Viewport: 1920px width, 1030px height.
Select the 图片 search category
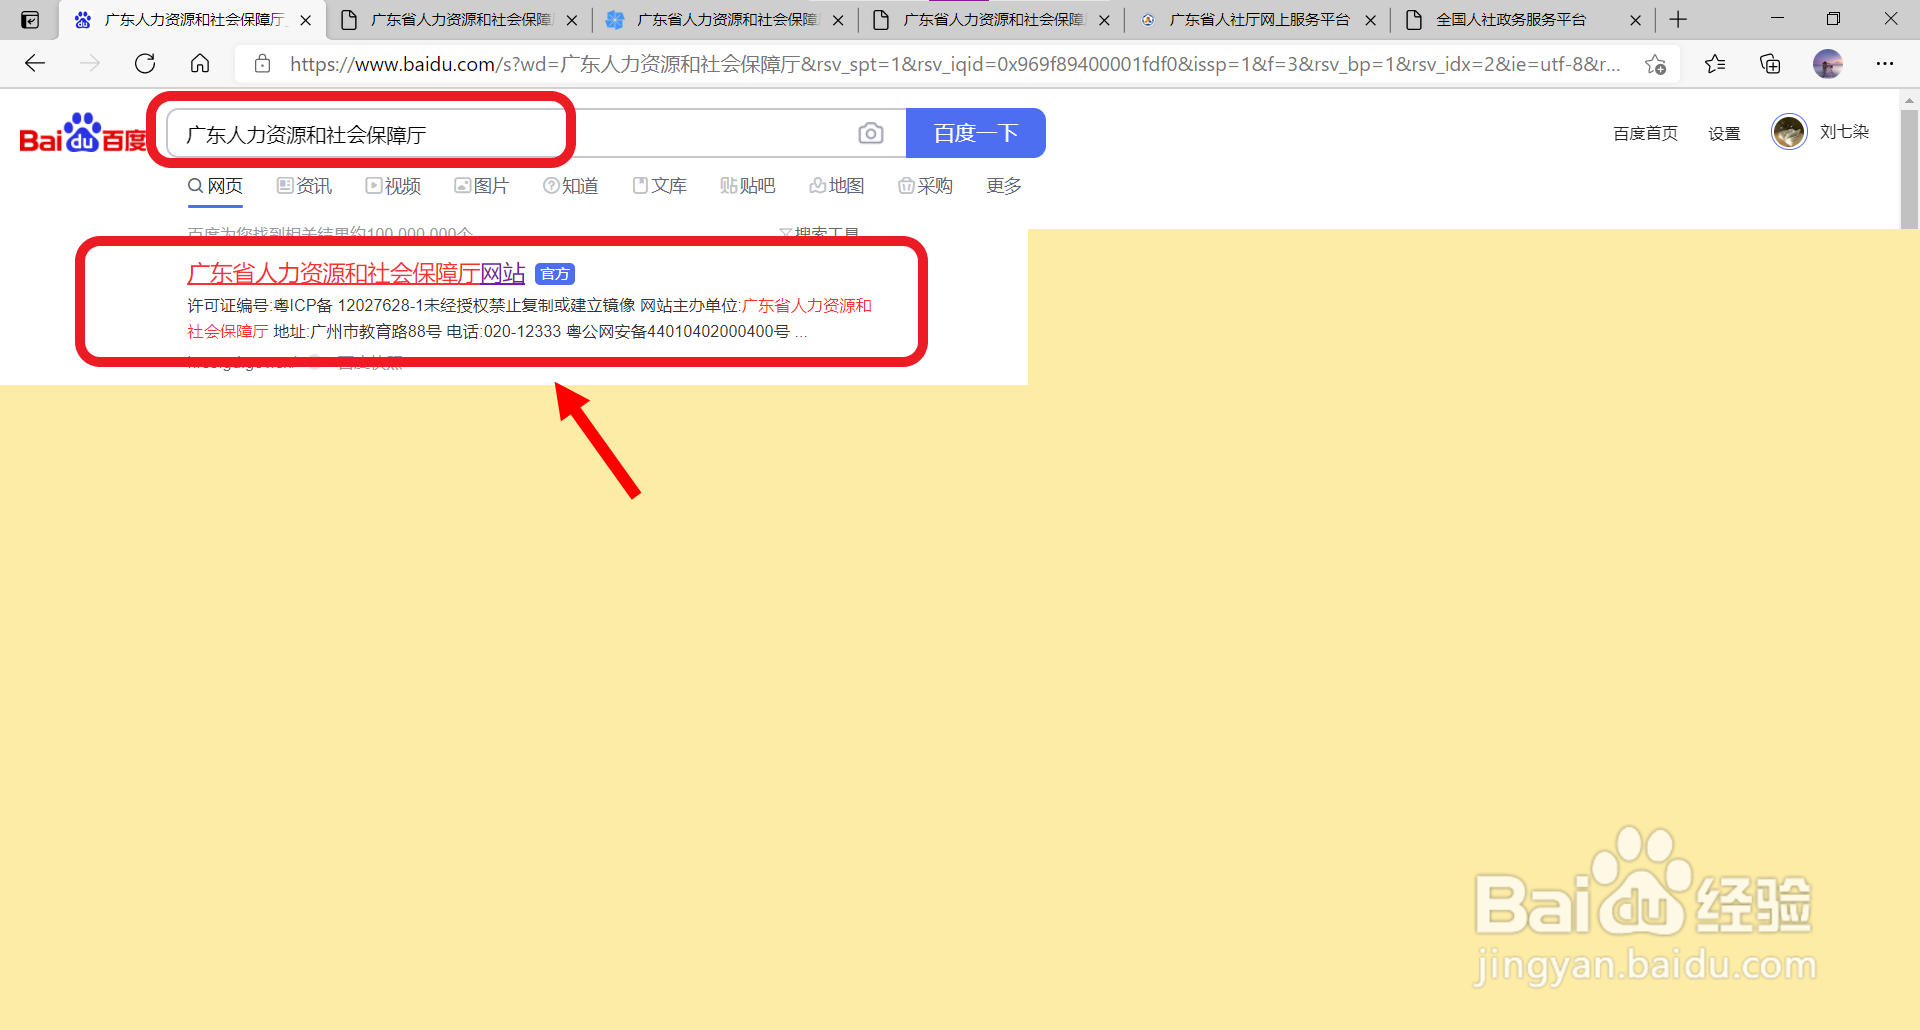click(x=481, y=186)
